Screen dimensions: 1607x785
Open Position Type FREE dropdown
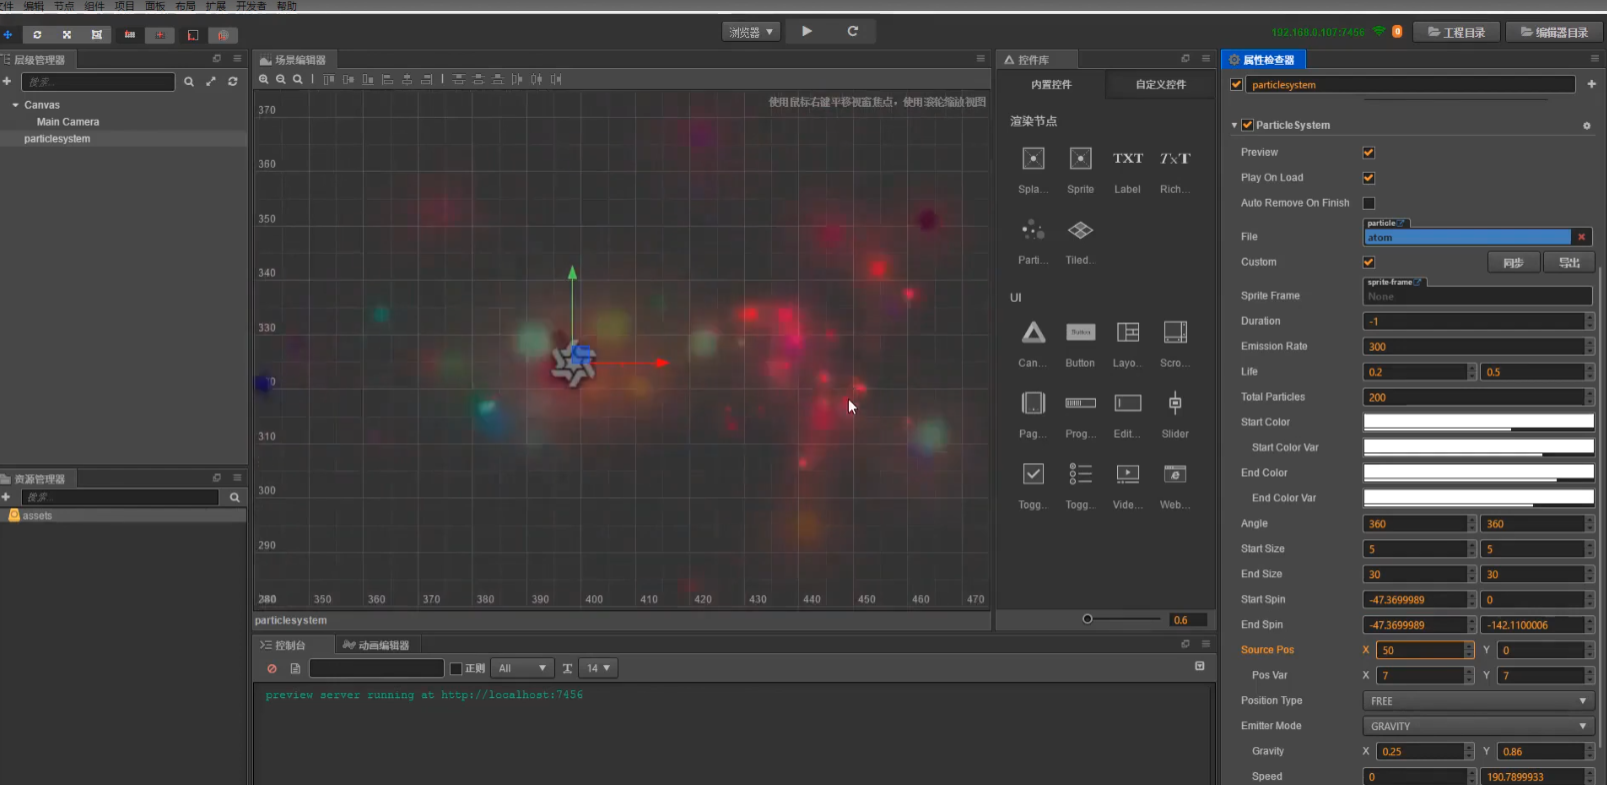click(x=1478, y=701)
